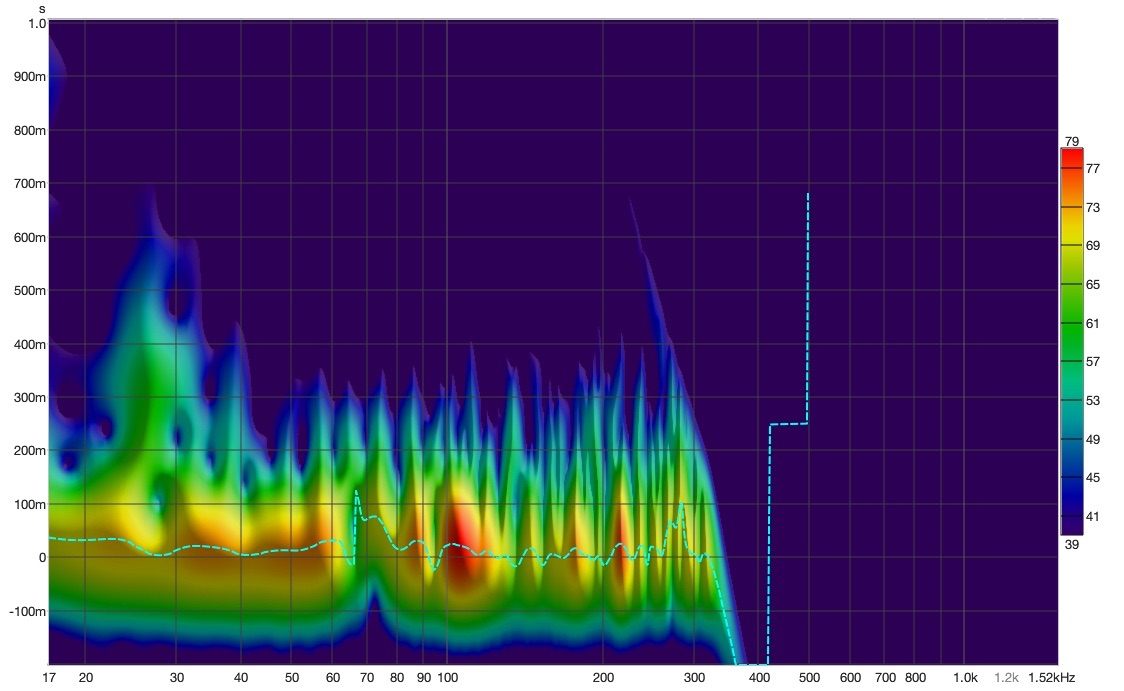Click the 1.52kHz end label on the frequency axis
This screenshot has height=691, width=1124.
pos(1052,678)
